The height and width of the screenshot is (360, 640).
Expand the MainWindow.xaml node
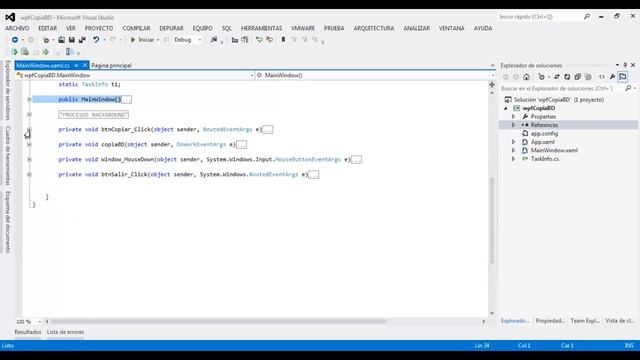pyautogui.click(x=513, y=150)
